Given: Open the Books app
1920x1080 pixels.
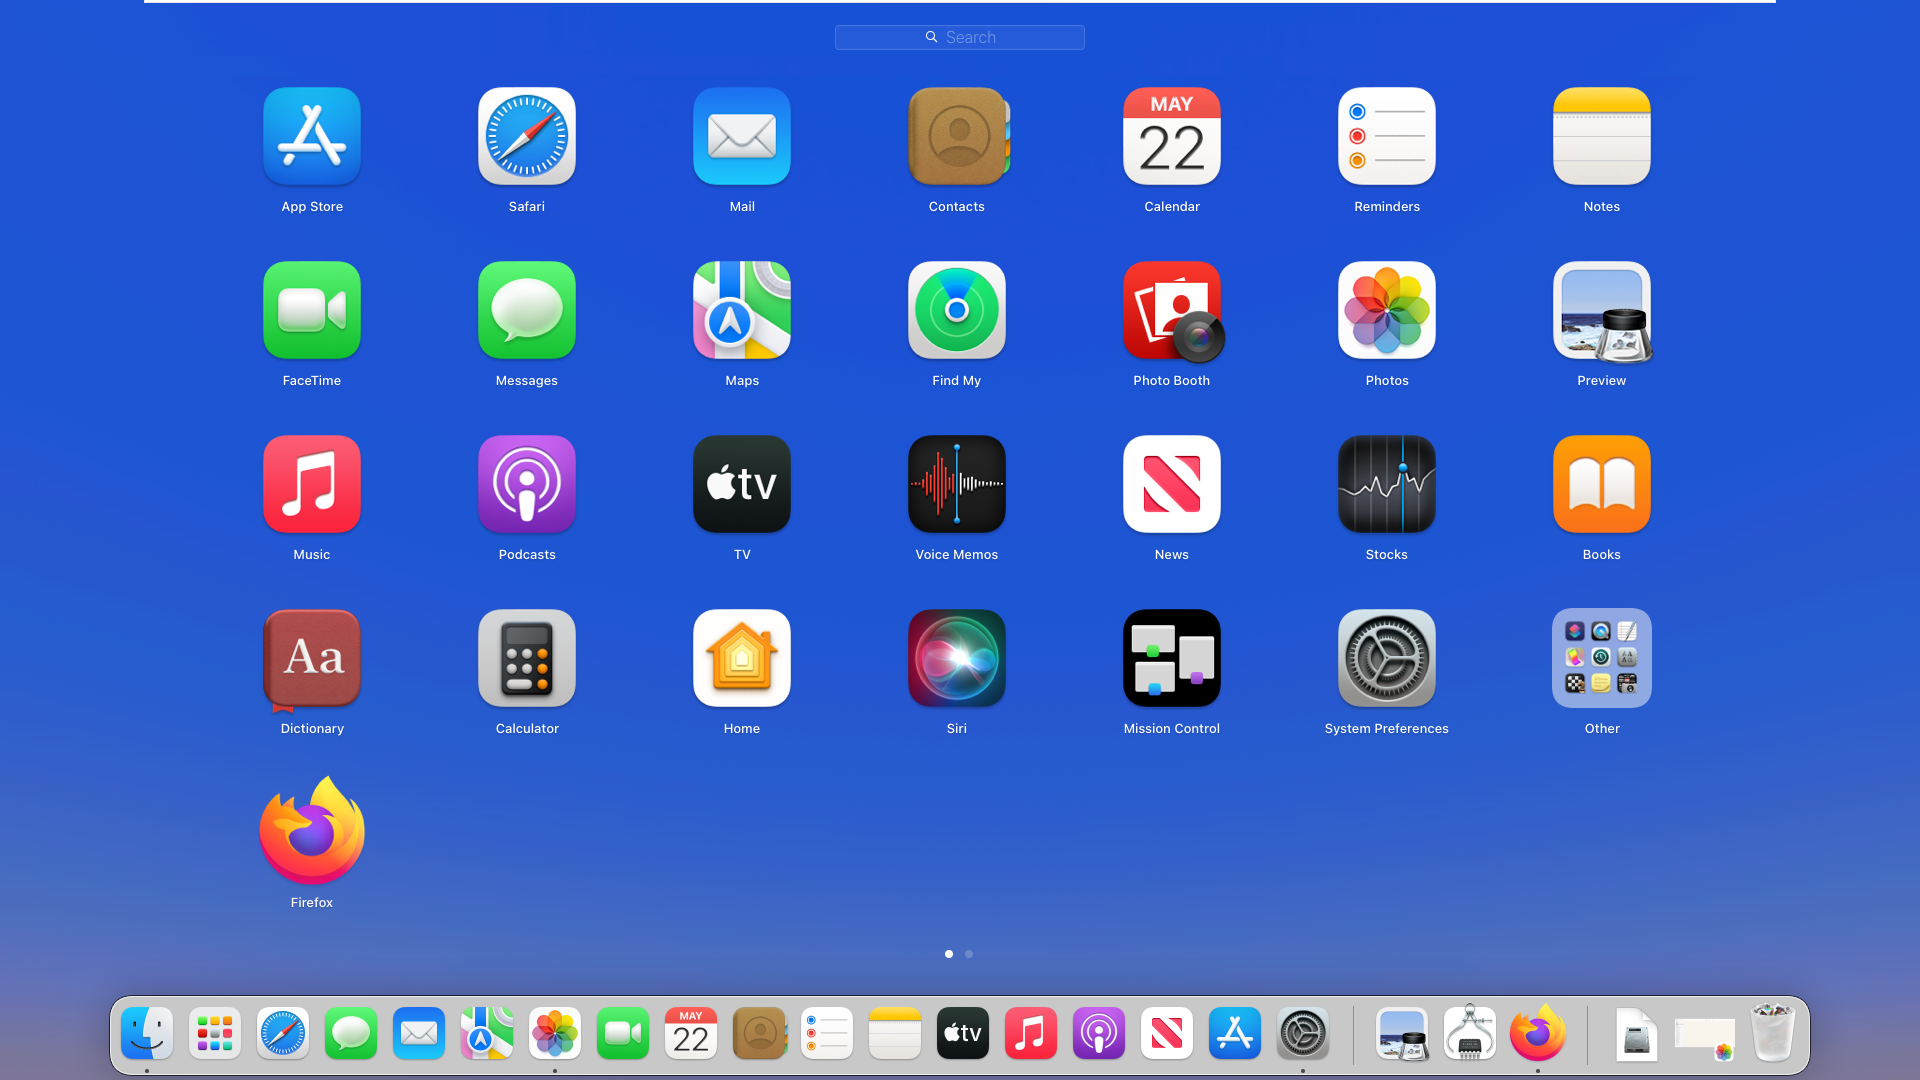Looking at the screenshot, I should [x=1601, y=484].
